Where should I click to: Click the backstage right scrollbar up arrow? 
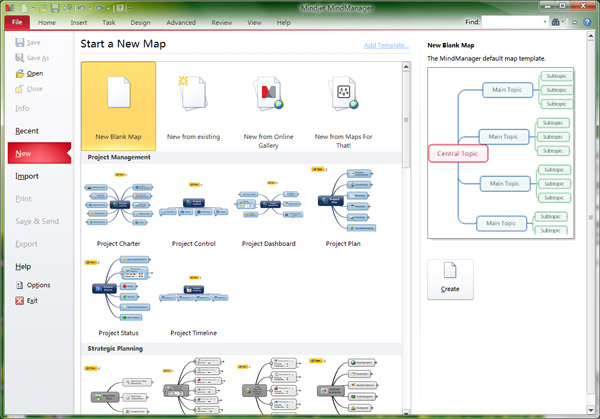590,36
